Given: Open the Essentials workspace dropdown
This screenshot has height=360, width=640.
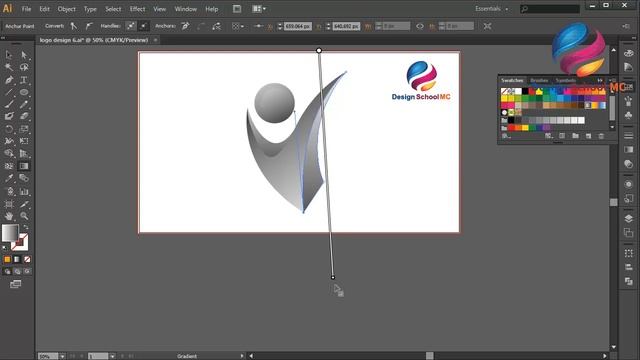Looking at the screenshot, I should pyautogui.click(x=491, y=9).
